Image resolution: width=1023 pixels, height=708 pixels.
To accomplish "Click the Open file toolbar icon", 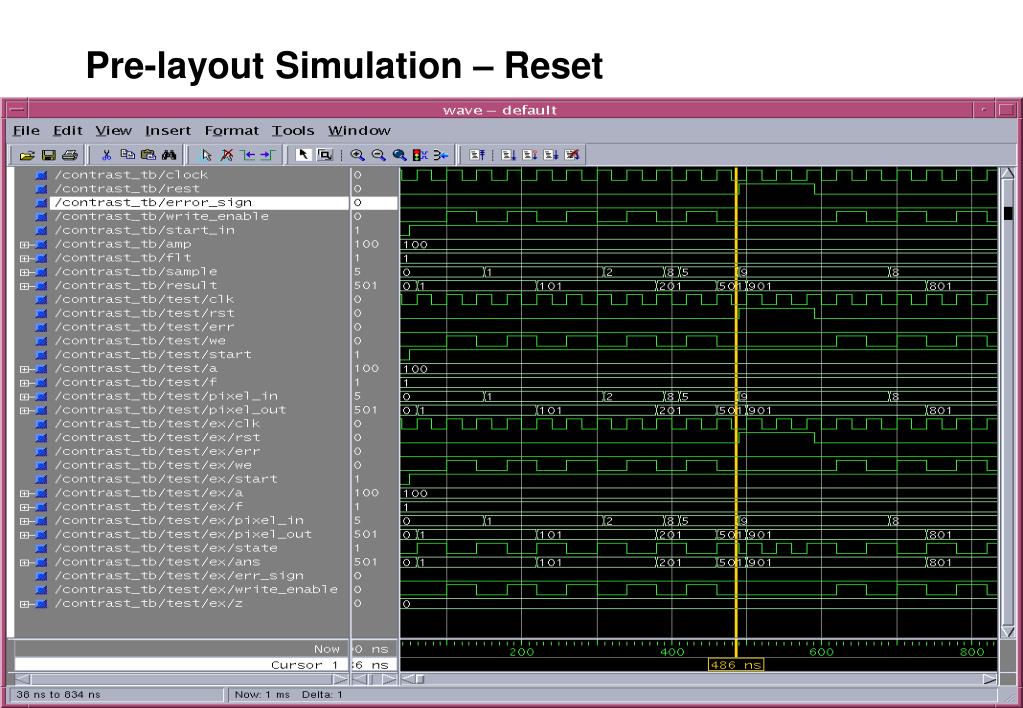I will coord(26,155).
